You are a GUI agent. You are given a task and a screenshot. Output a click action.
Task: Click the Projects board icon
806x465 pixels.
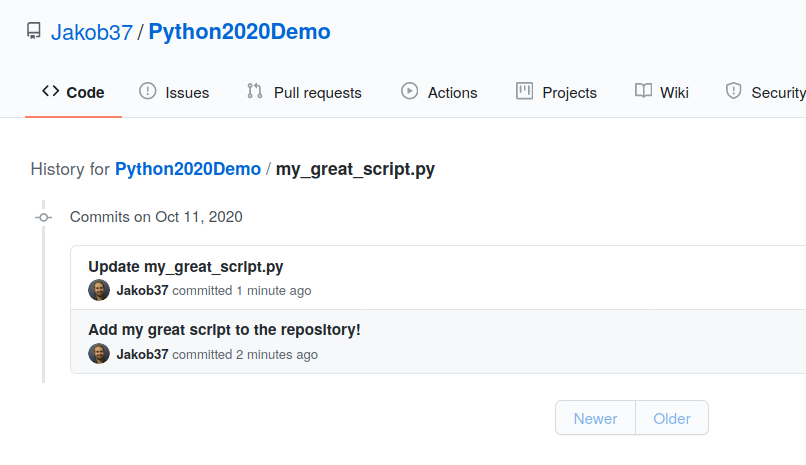[524, 91]
